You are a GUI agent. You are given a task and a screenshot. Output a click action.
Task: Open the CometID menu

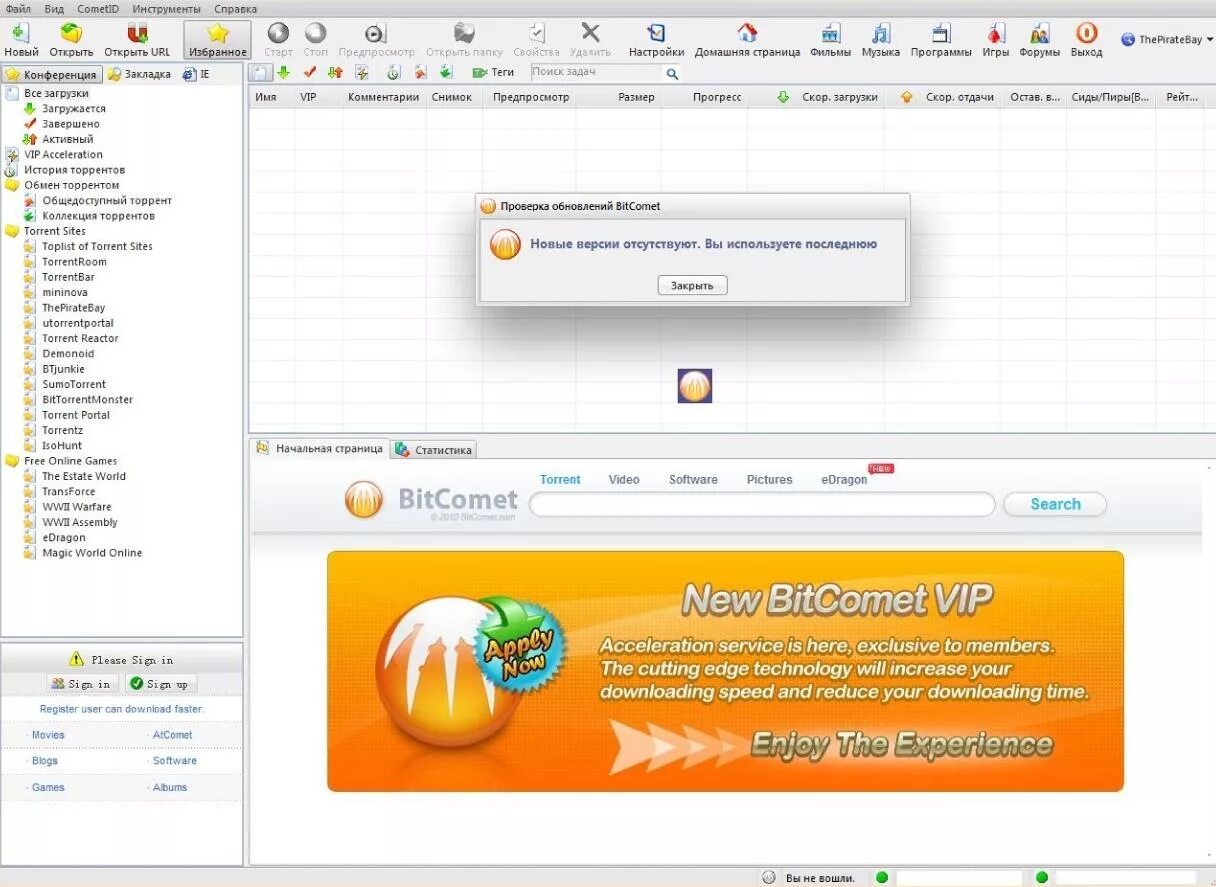[98, 8]
